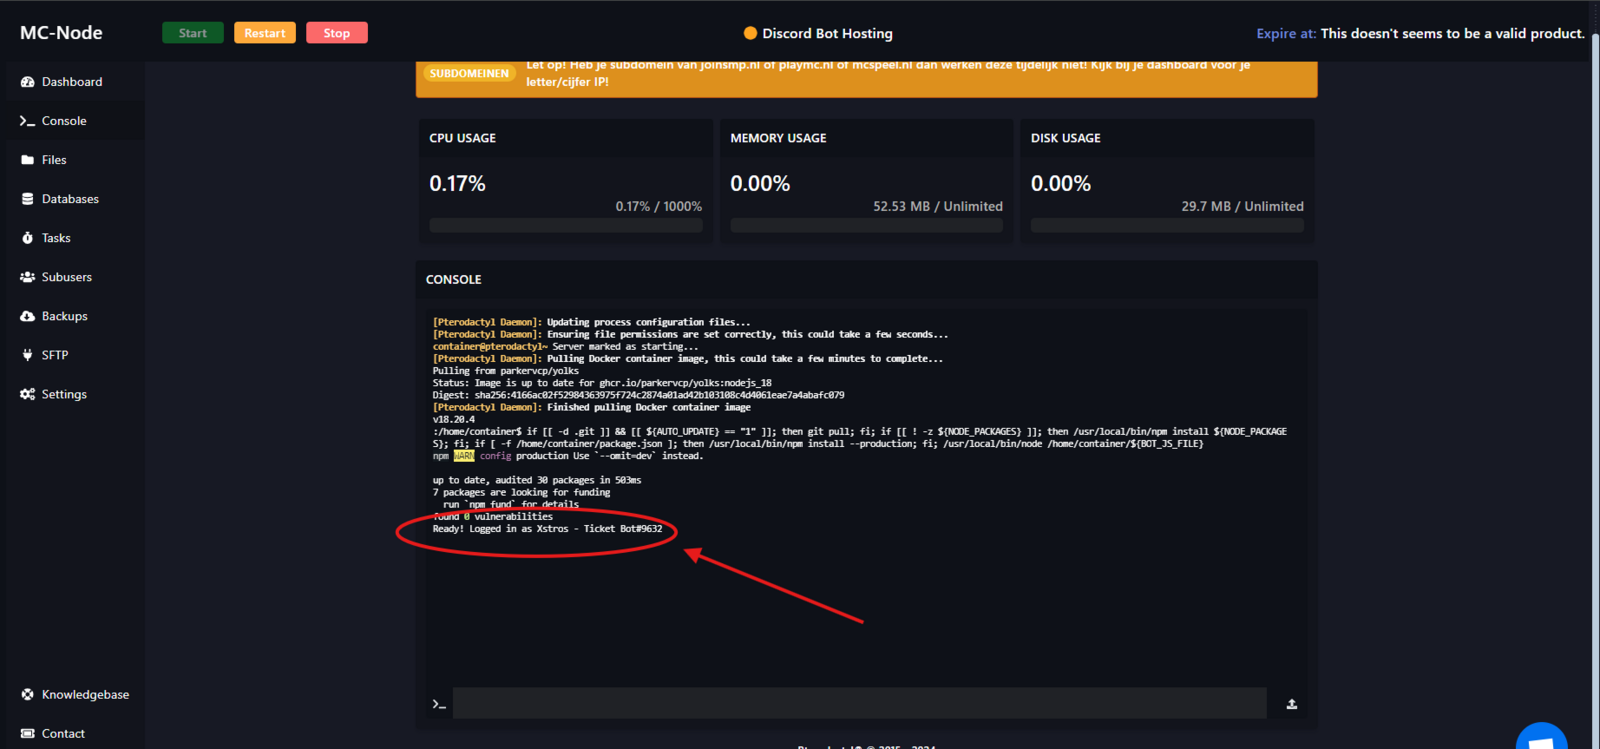
Task: Click the Disk usage progress bar
Action: [x=1167, y=226]
